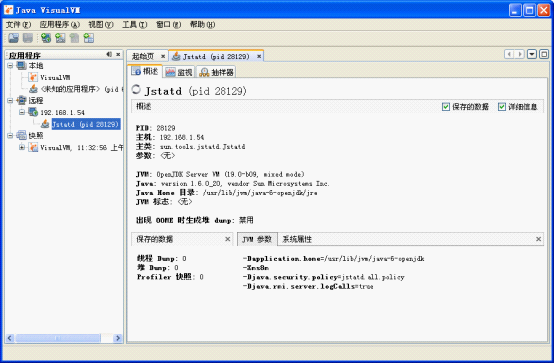Select the VisualVM application icon under 本地
This screenshot has width=554, height=364.
point(33,77)
